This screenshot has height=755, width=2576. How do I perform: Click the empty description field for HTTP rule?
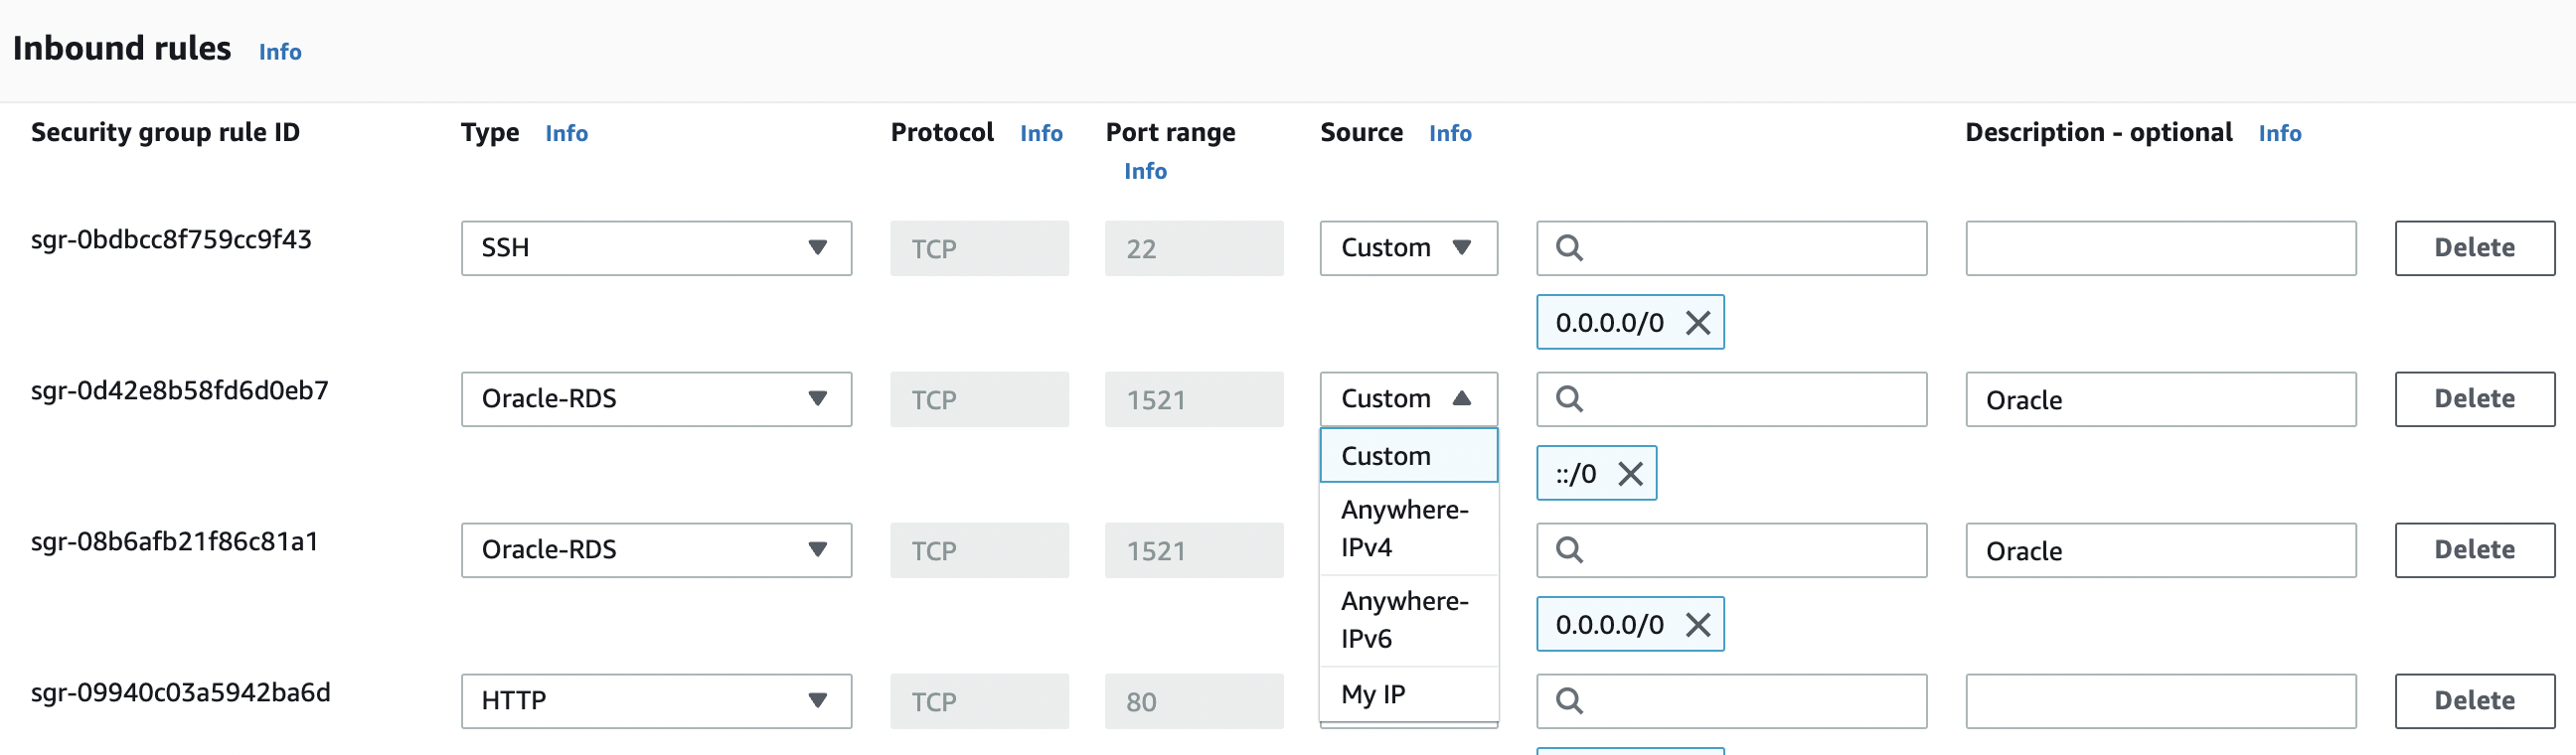pyautogui.click(x=2160, y=701)
